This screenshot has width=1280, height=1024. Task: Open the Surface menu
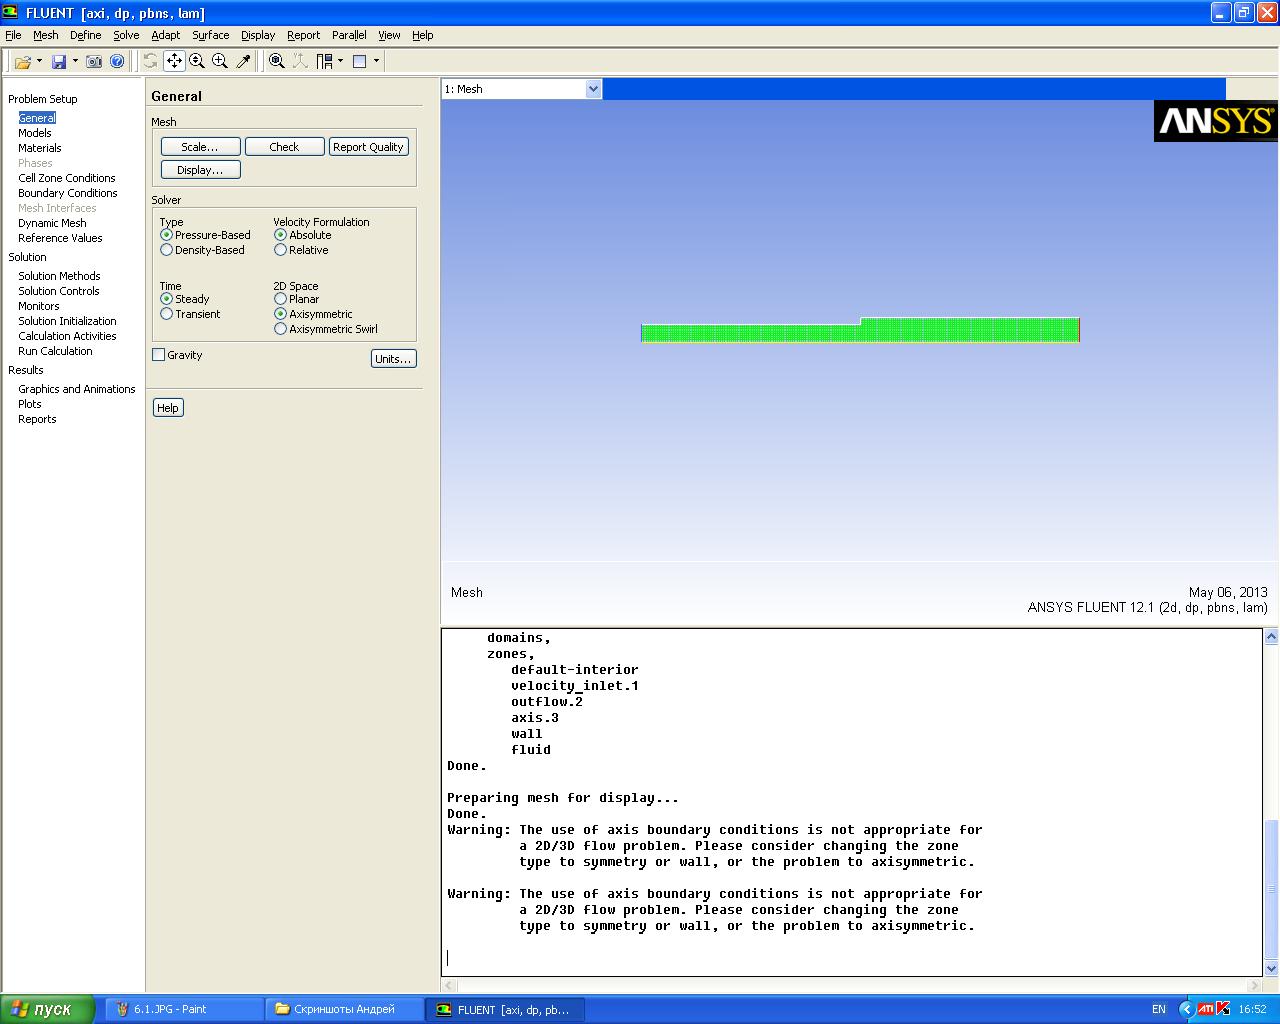(x=211, y=35)
